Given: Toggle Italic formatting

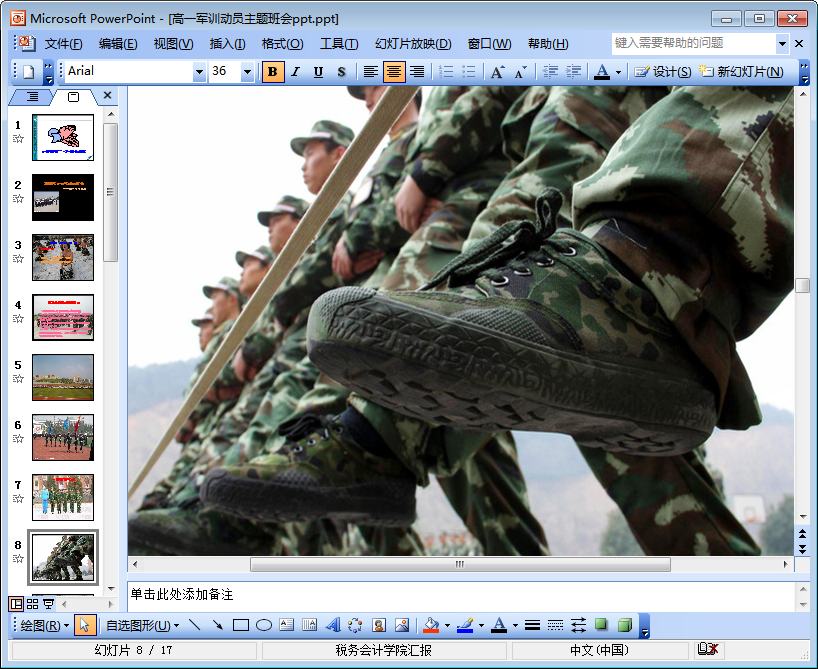Looking at the screenshot, I should point(296,71).
